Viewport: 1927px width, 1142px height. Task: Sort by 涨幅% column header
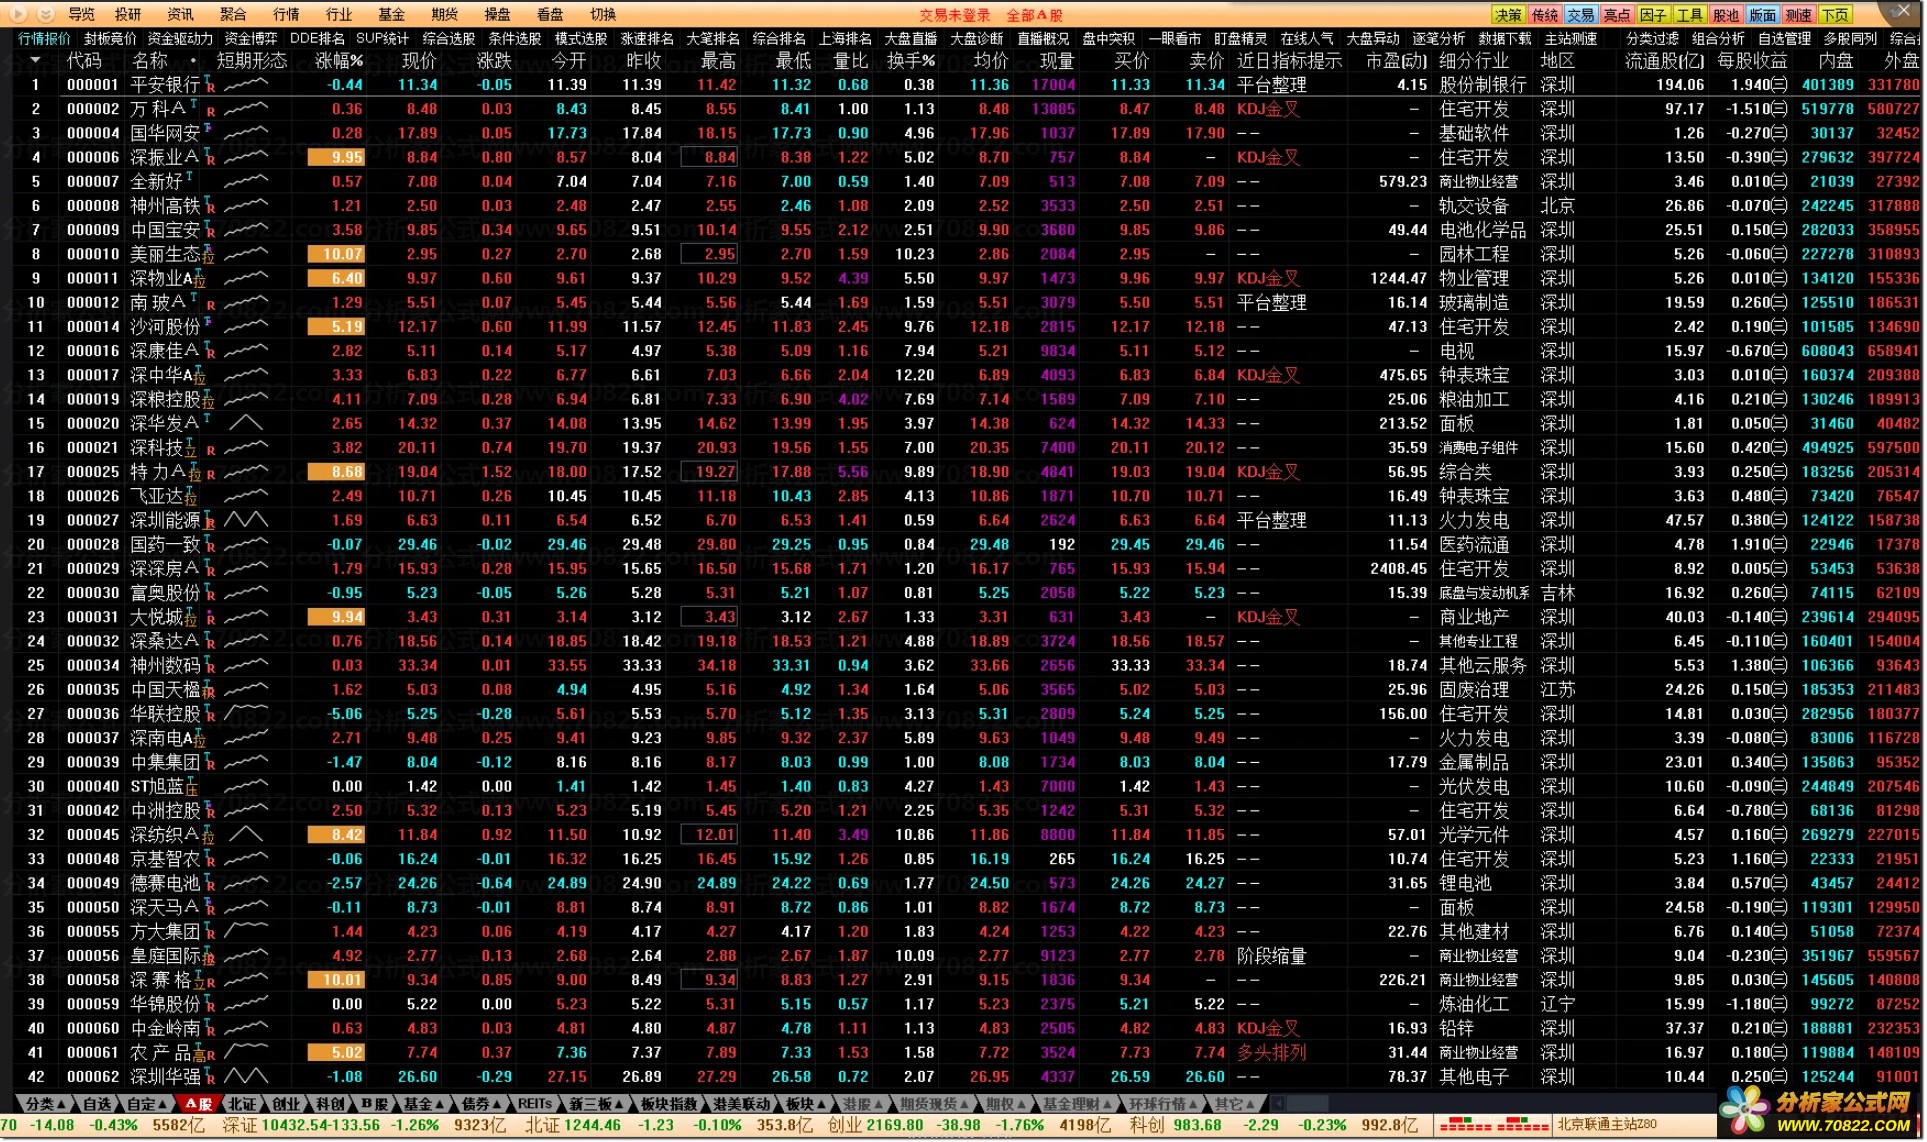[338, 61]
